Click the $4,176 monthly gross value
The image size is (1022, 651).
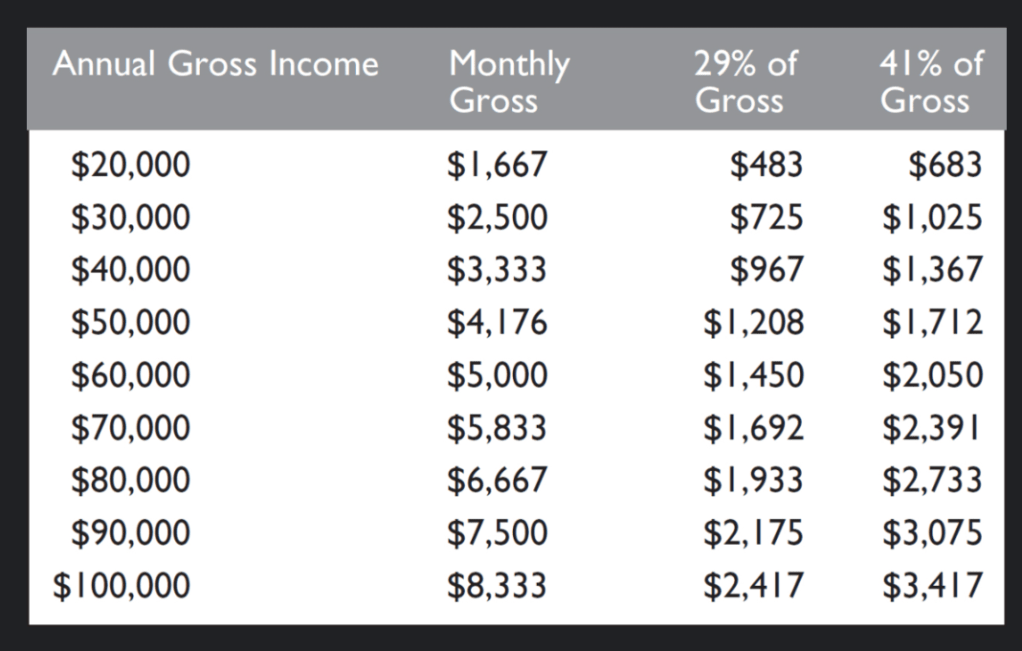click(497, 322)
